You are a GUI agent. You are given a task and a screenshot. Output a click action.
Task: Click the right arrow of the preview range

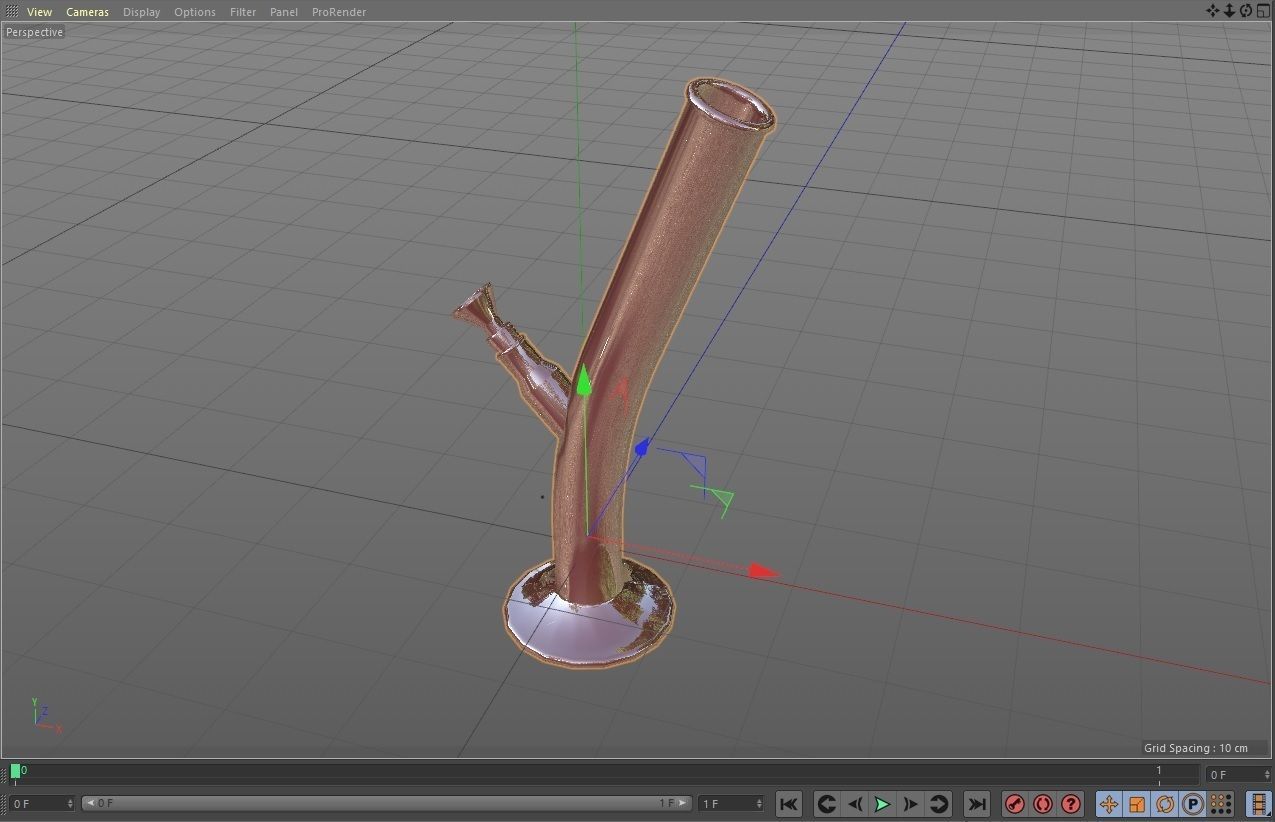click(x=684, y=803)
